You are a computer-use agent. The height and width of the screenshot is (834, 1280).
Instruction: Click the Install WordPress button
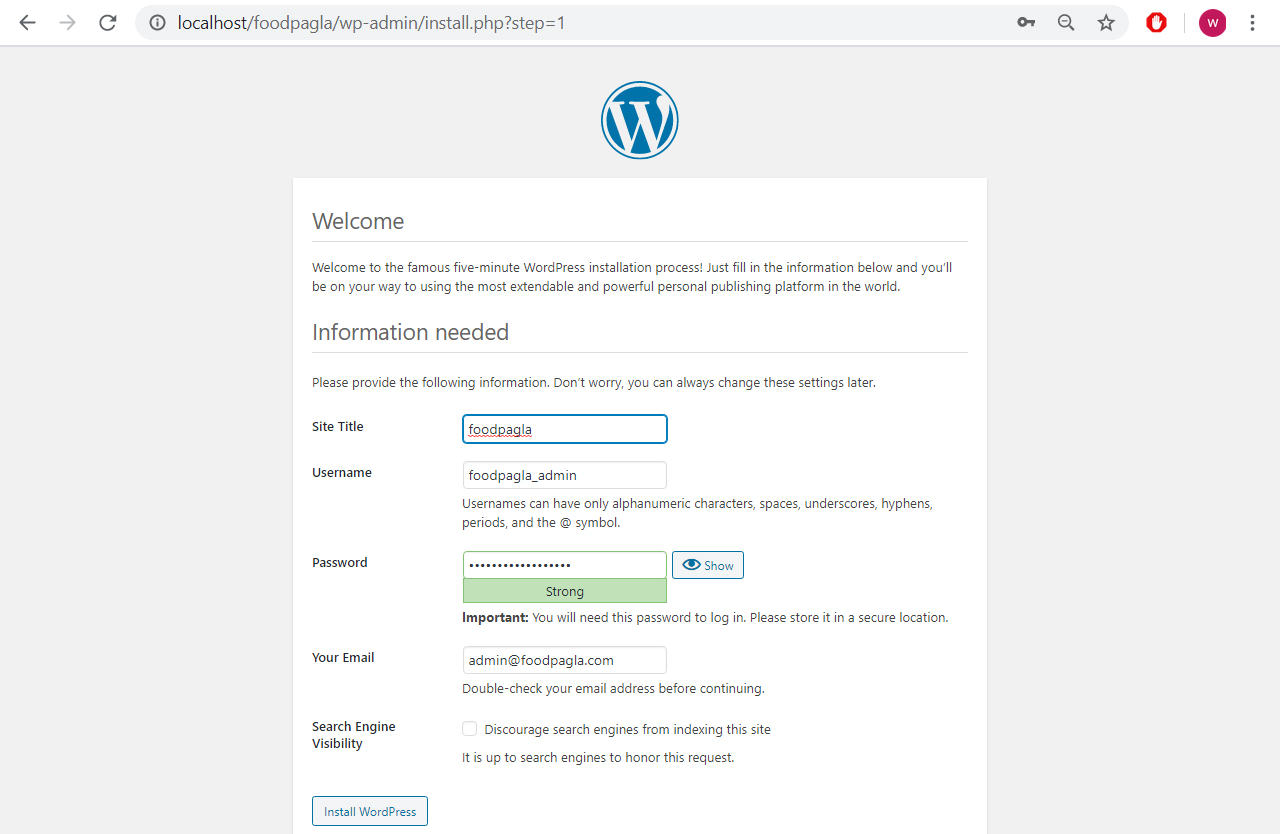pos(370,811)
